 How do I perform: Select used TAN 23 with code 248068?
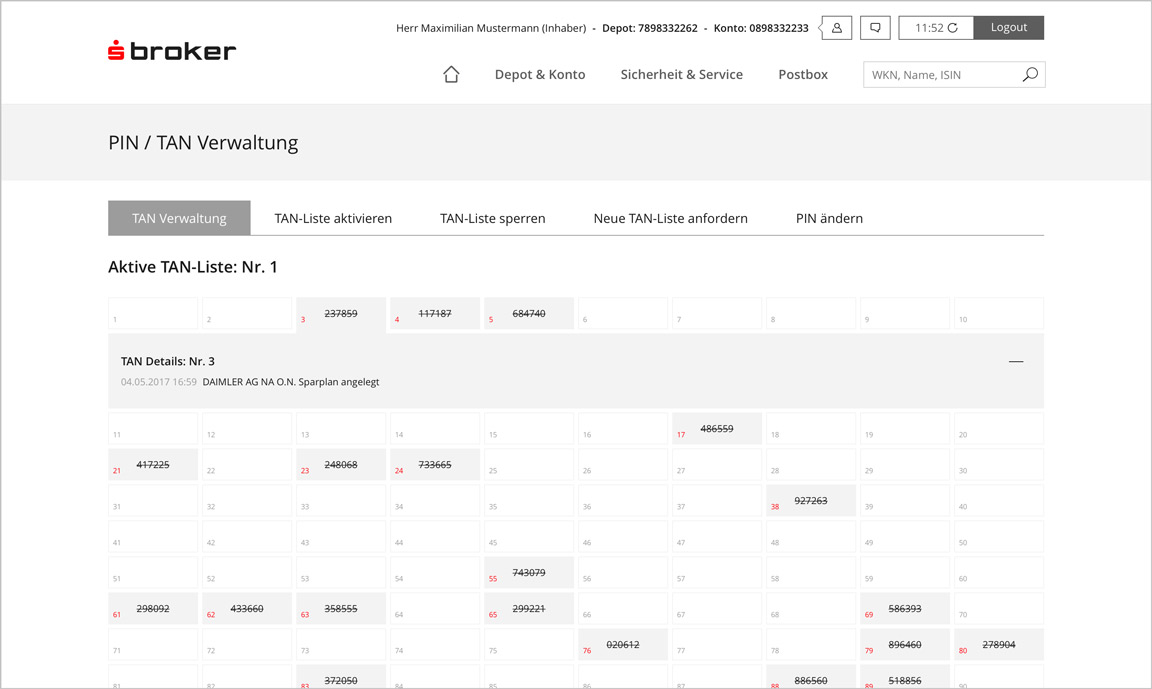click(x=341, y=465)
